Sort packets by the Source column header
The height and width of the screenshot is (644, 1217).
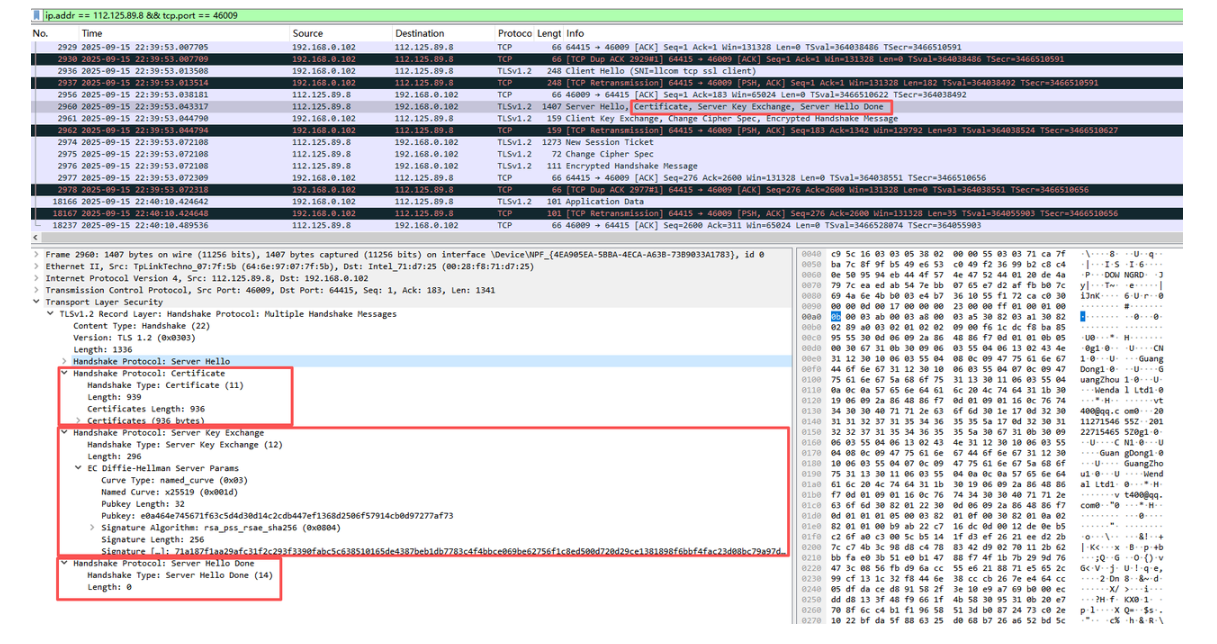pos(308,34)
